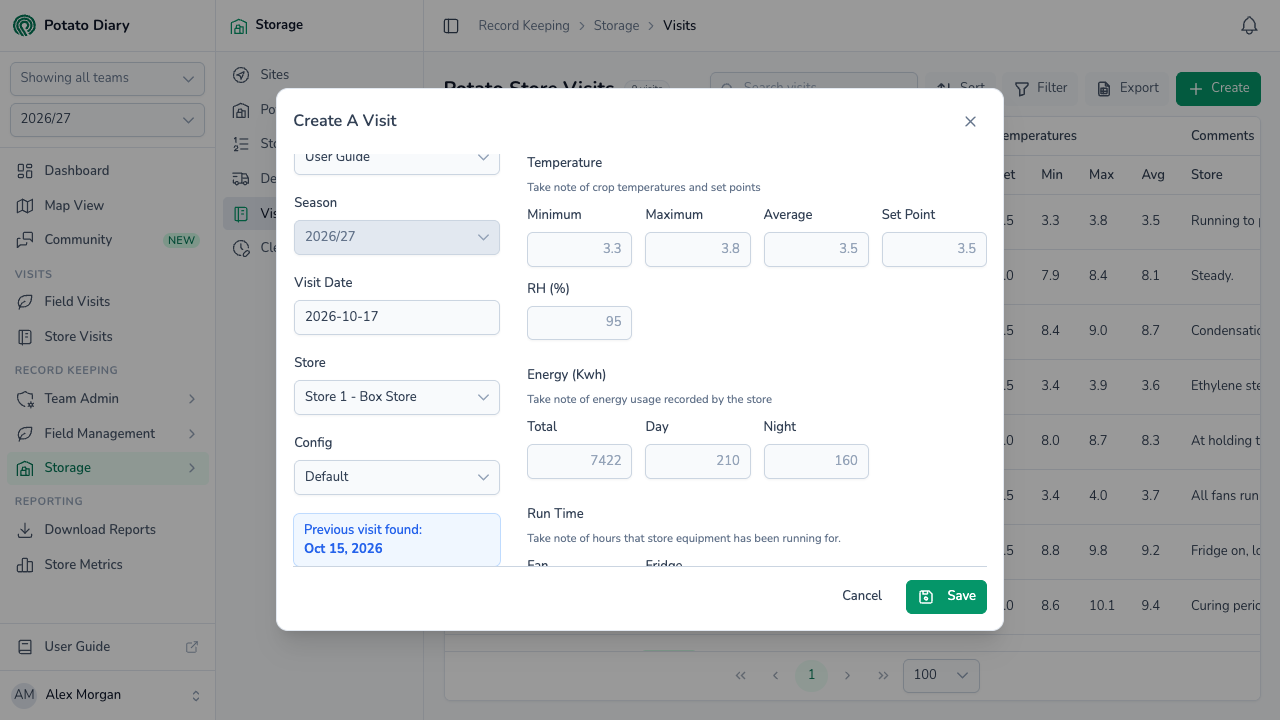Open the Filter options
The width and height of the screenshot is (1280, 720).
[1041, 88]
